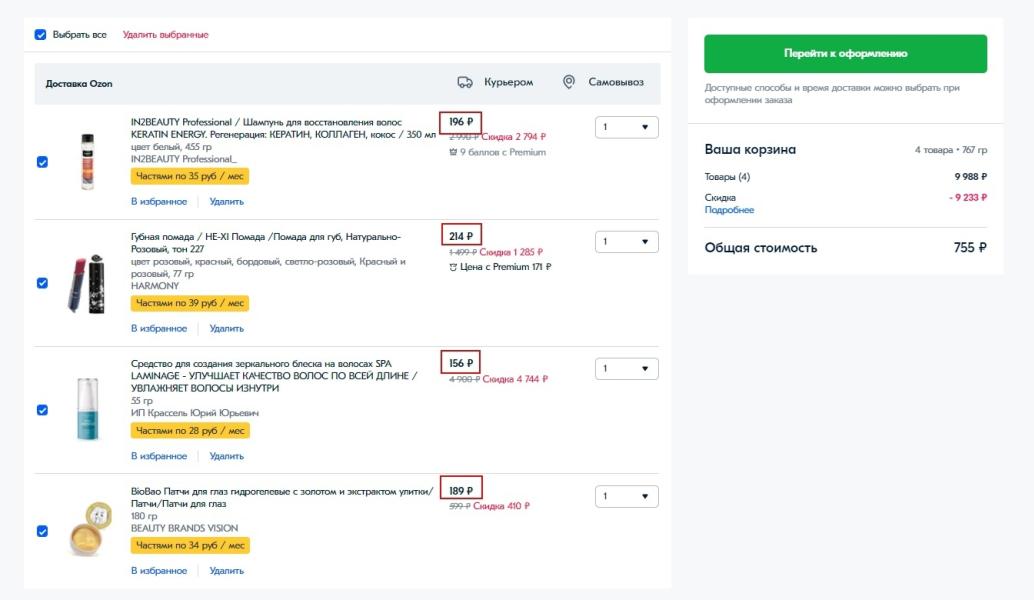Viewport: 1034px width, 600px height.
Task: Uncheck the HARMONY lipstick item checkbox
Action: coord(42,283)
